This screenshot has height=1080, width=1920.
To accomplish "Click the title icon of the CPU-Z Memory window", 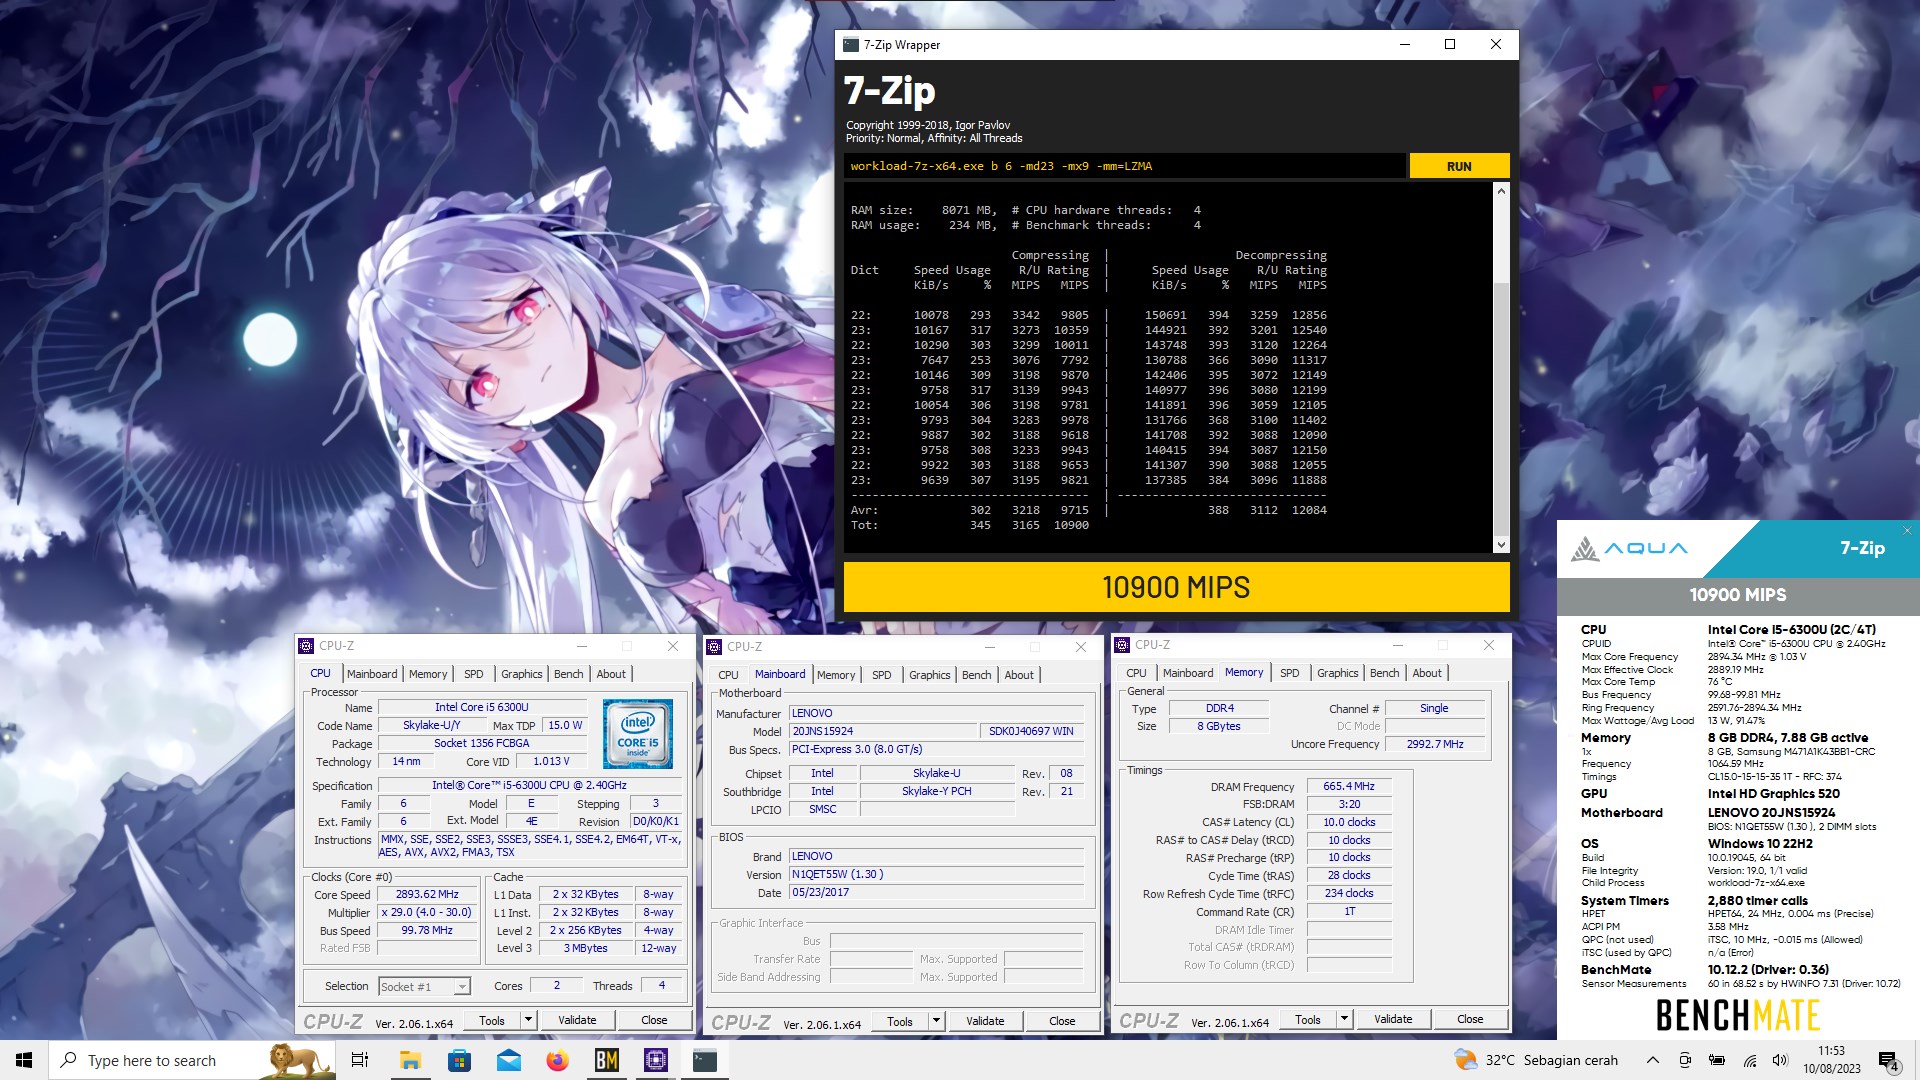I will [1122, 645].
